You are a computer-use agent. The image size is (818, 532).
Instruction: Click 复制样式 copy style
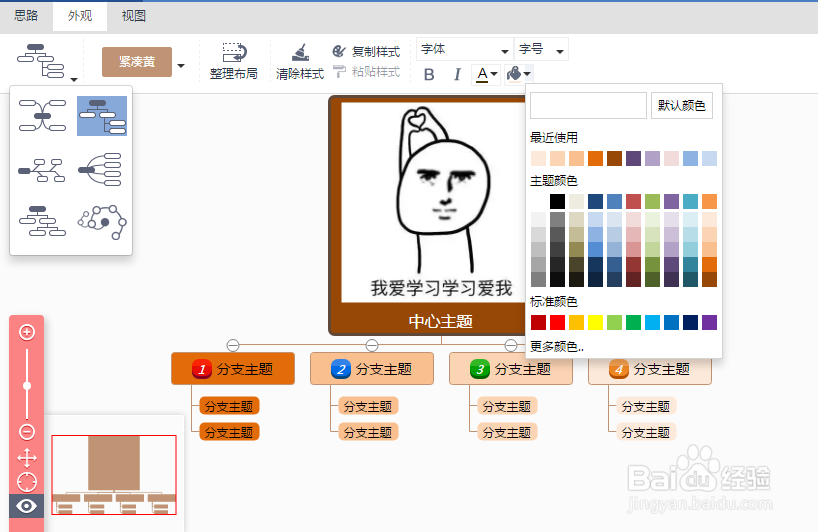coord(366,51)
